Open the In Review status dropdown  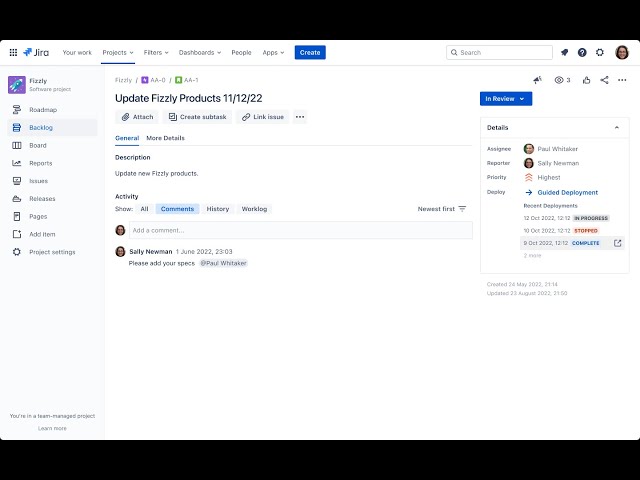tap(506, 99)
